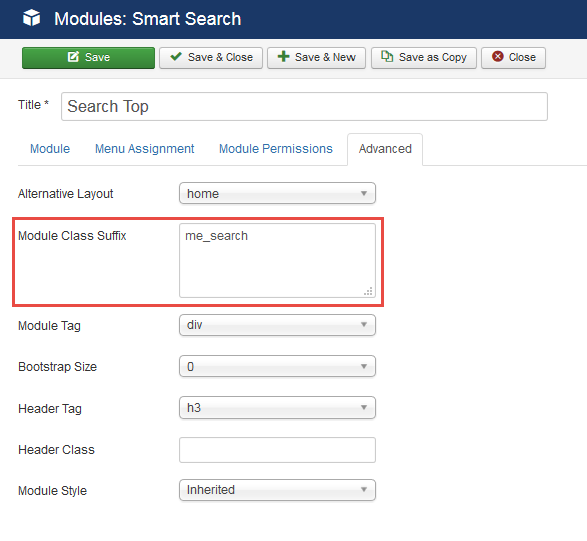The image size is (587, 541).
Task: Open the Menu Assignment tab
Action: [145, 149]
